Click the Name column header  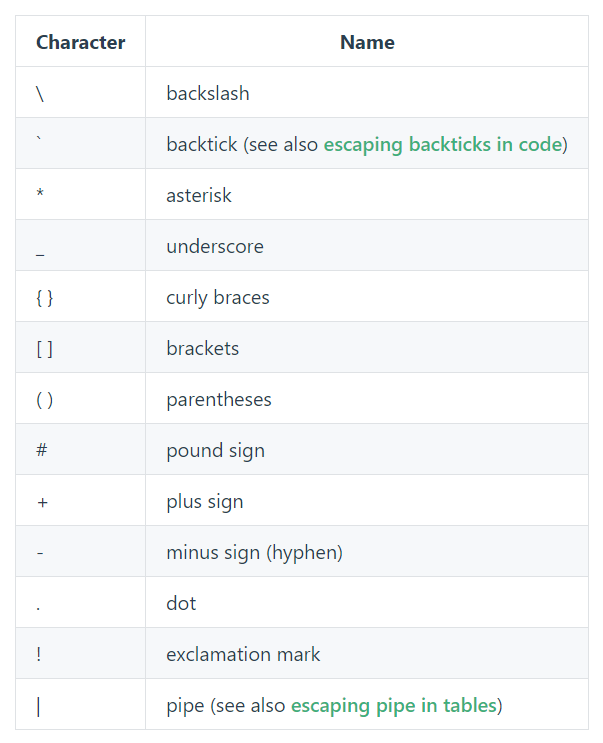point(367,42)
